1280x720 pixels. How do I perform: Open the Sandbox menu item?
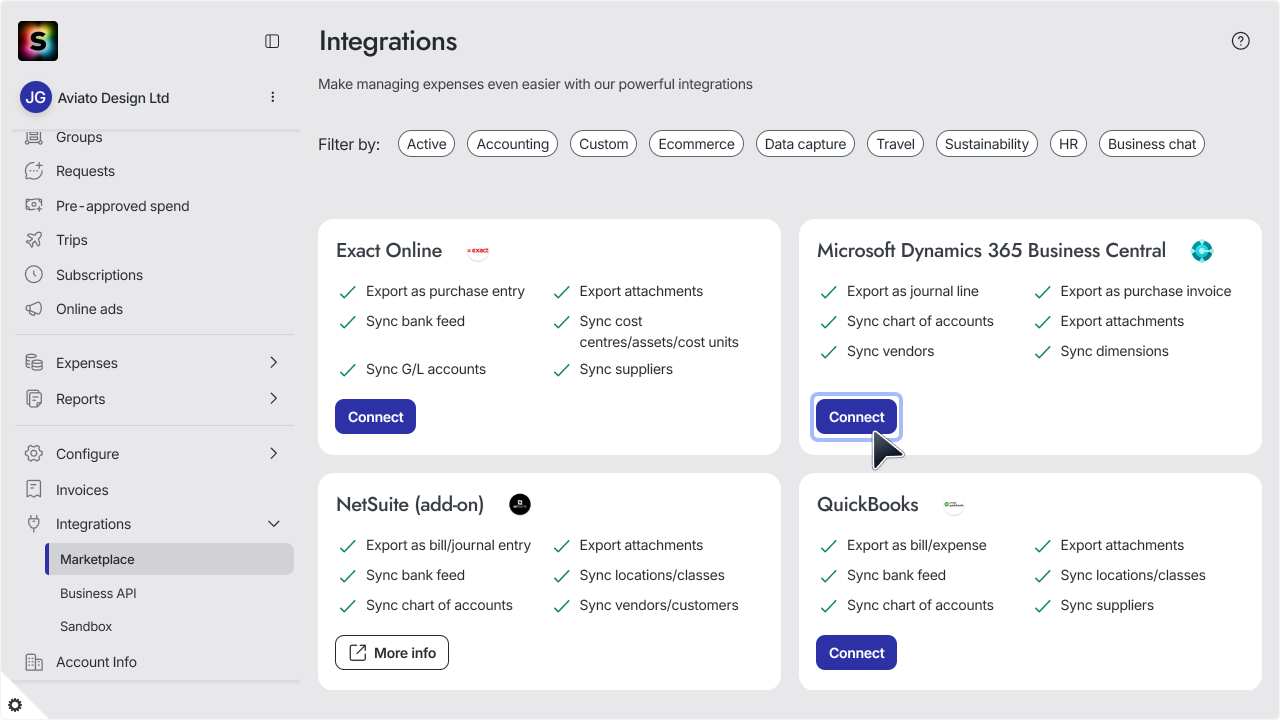click(x=86, y=626)
